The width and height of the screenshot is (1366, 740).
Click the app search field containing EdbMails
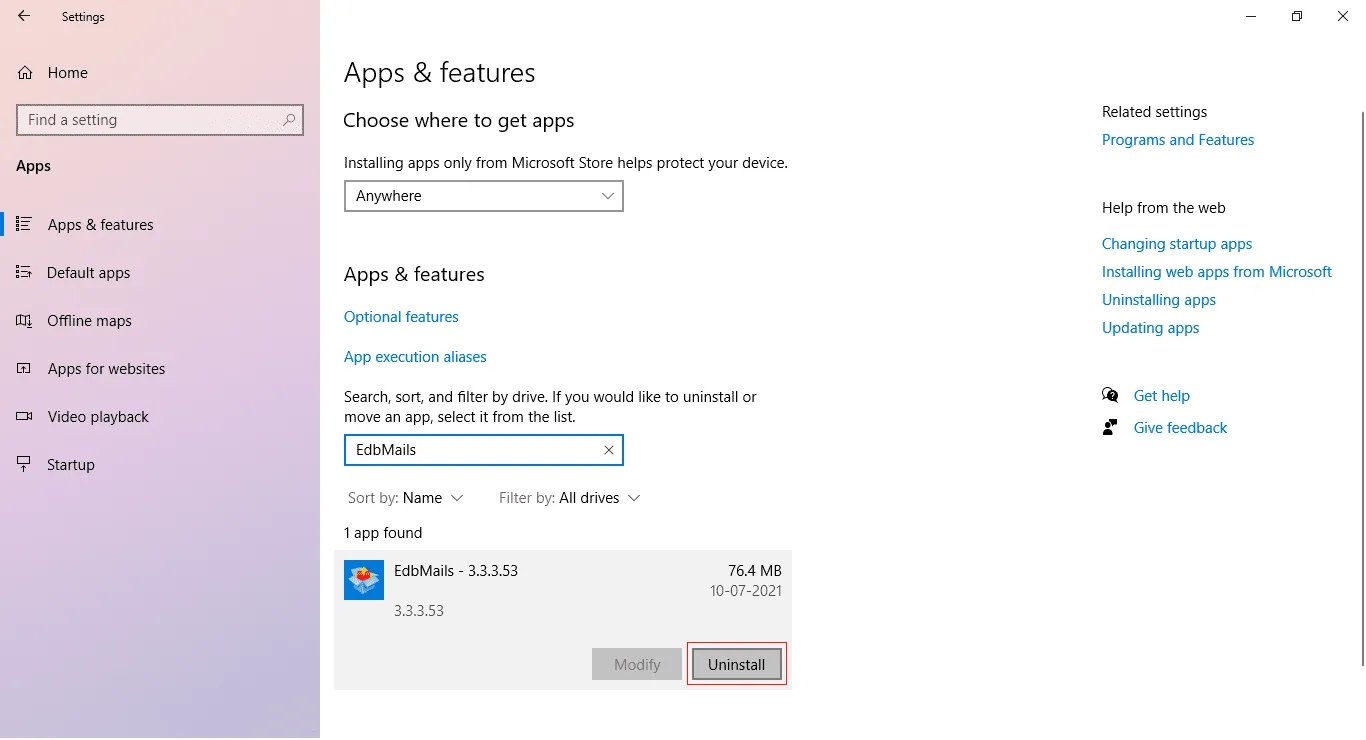[x=484, y=450]
